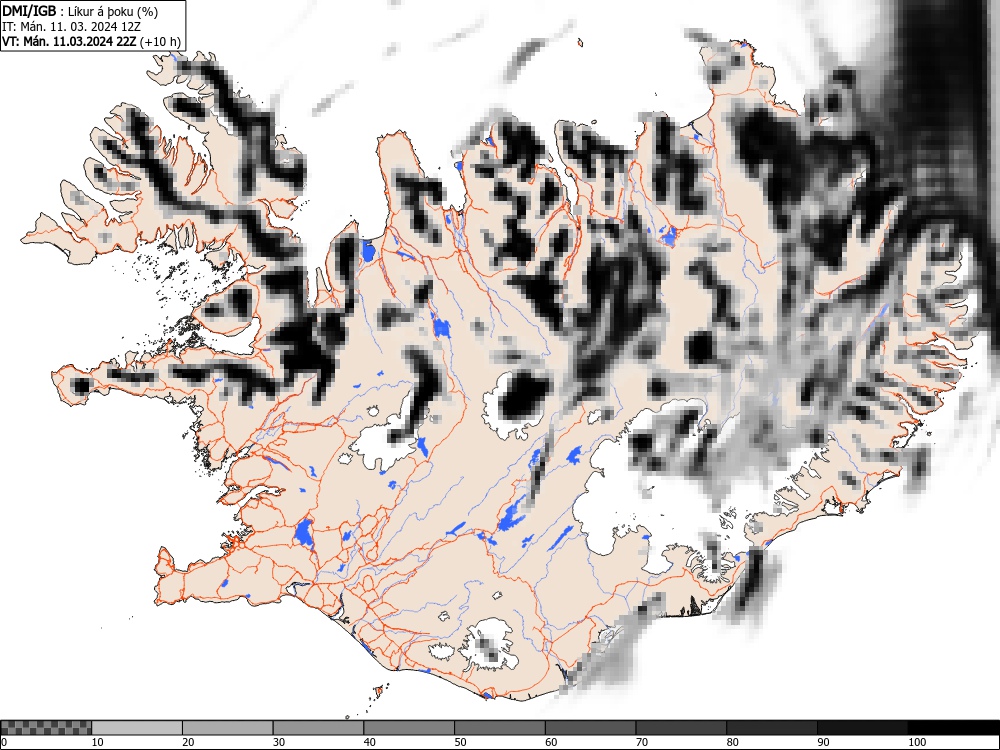Click the legend label '50'

click(x=460, y=742)
